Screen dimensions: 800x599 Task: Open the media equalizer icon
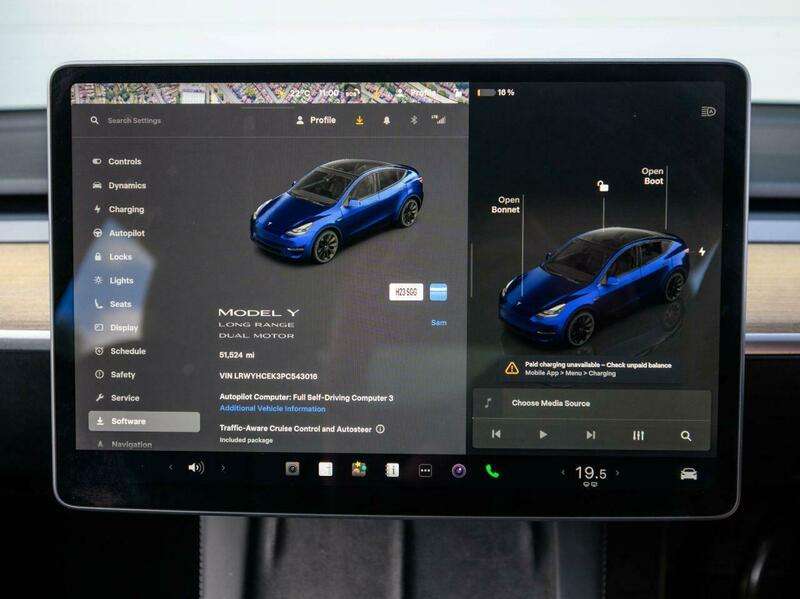(x=638, y=435)
